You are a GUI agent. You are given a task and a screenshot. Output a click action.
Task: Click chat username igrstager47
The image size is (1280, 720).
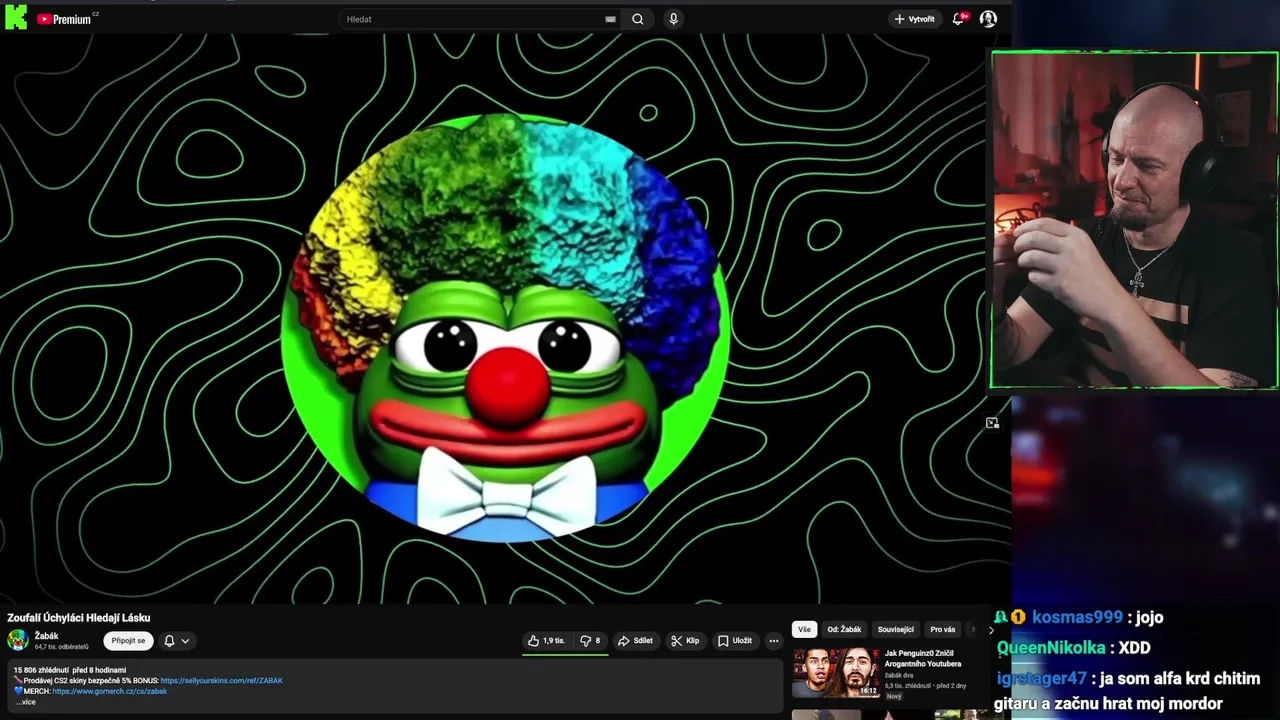click(x=1042, y=679)
